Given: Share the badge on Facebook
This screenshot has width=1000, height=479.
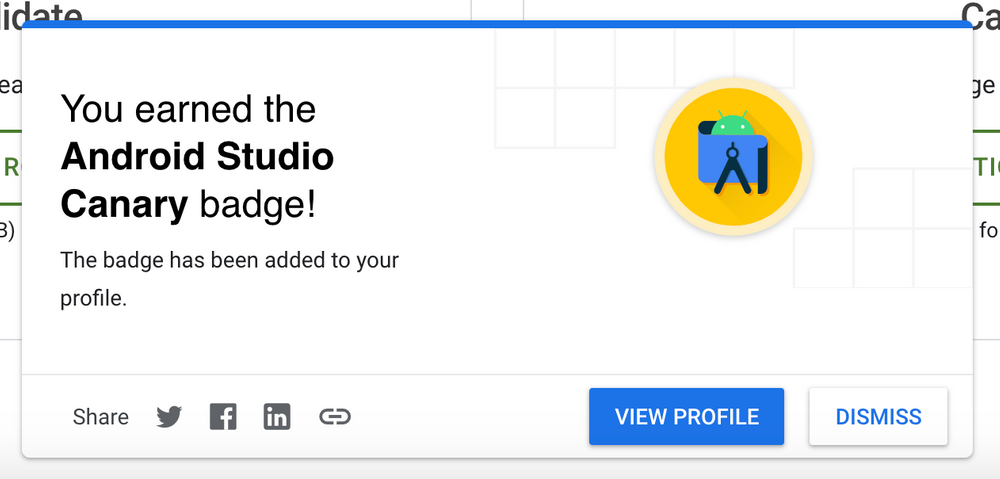Looking at the screenshot, I should point(223,417).
